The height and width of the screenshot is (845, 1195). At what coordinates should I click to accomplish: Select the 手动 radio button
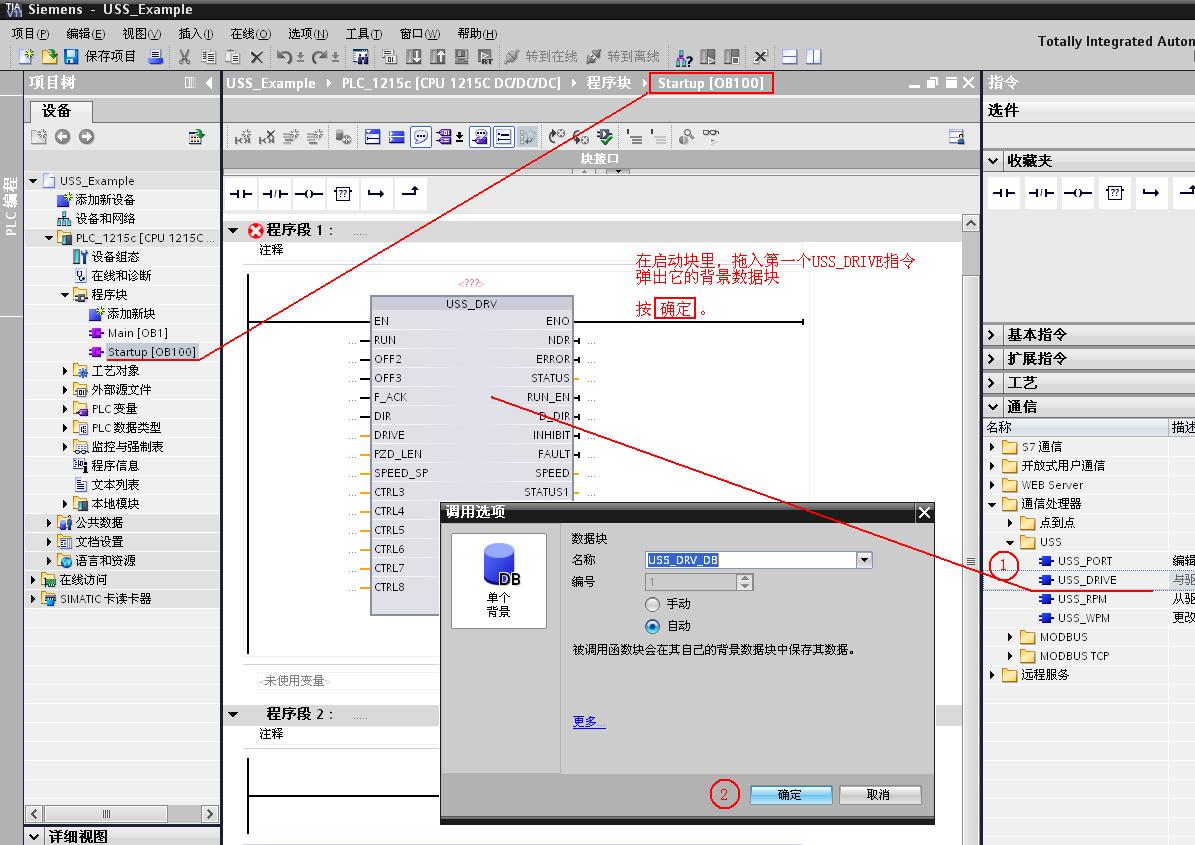[x=652, y=604]
